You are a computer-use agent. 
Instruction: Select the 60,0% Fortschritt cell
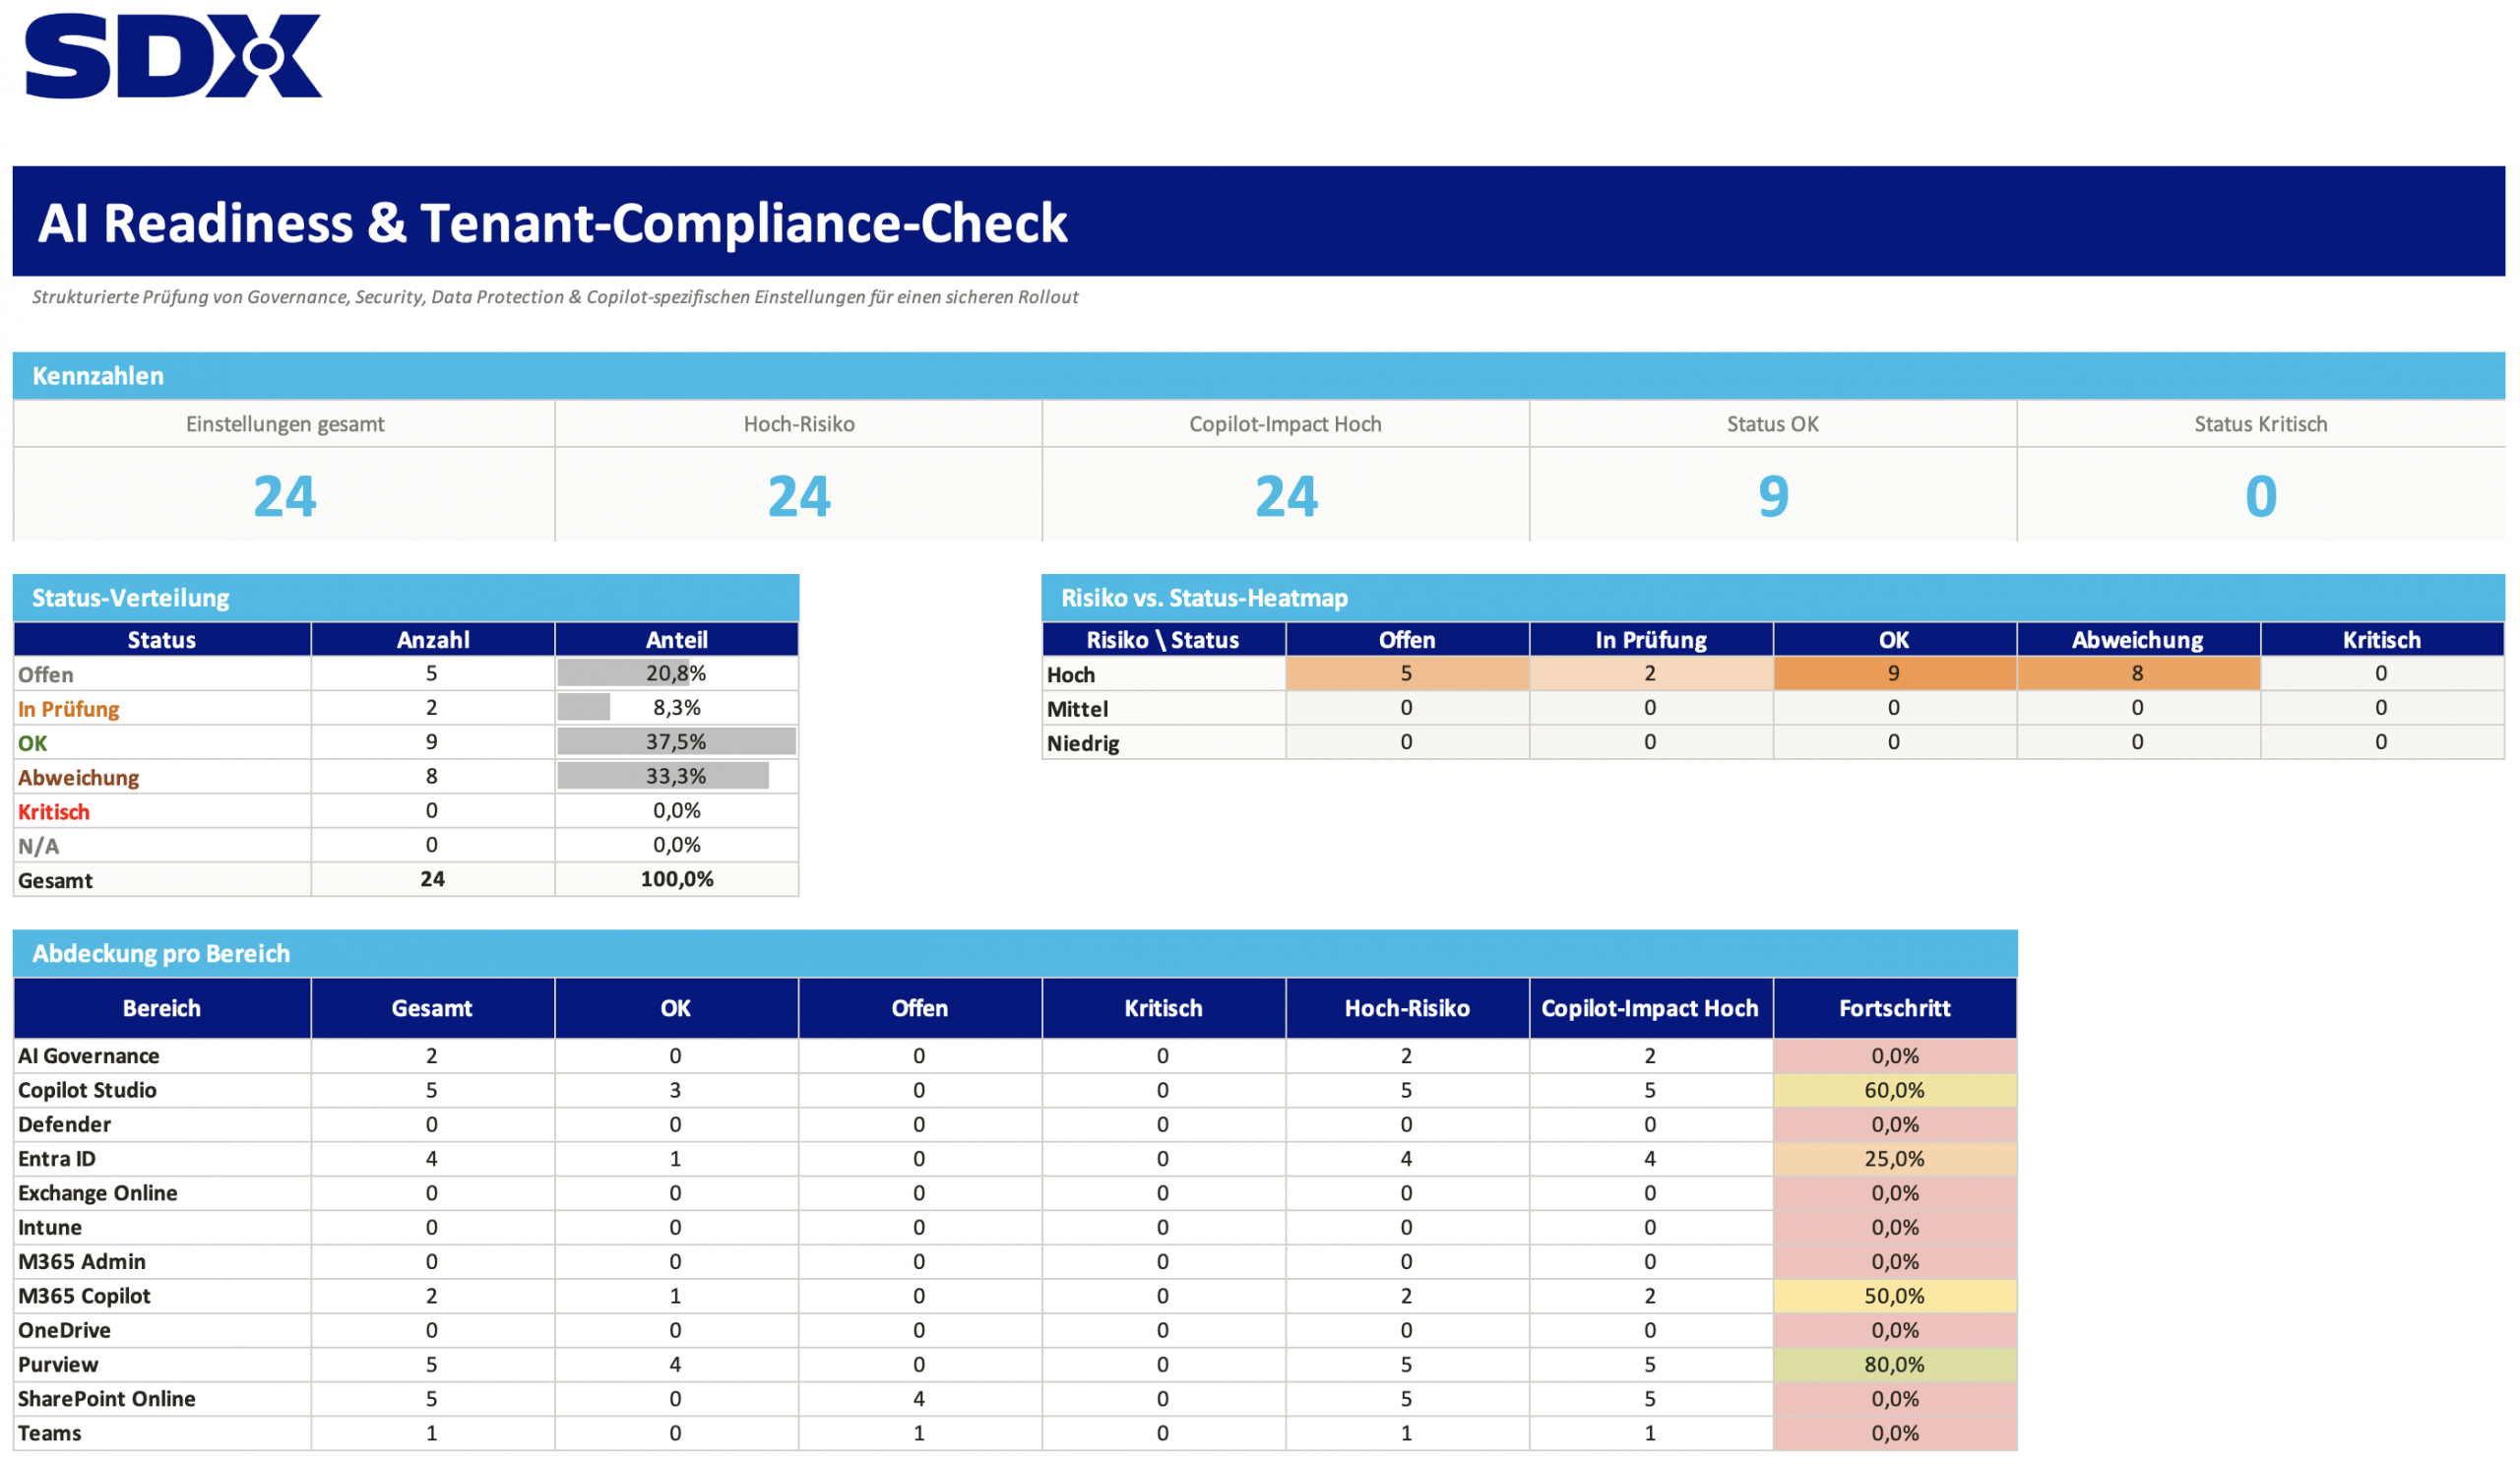coord(1895,1090)
